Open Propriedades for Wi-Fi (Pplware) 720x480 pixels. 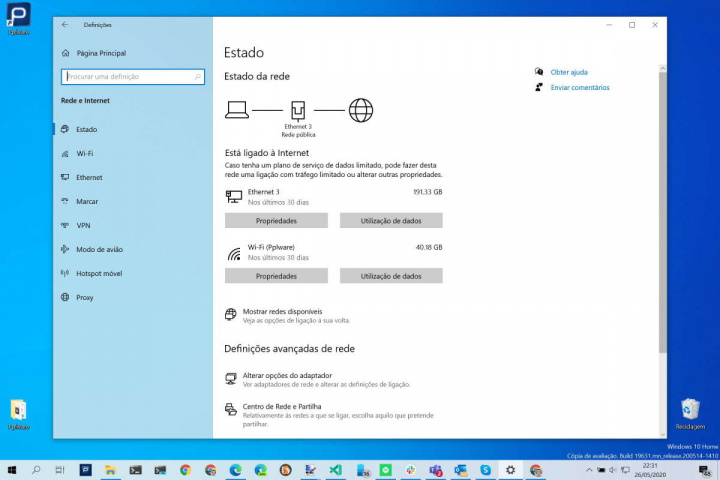pos(276,276)
